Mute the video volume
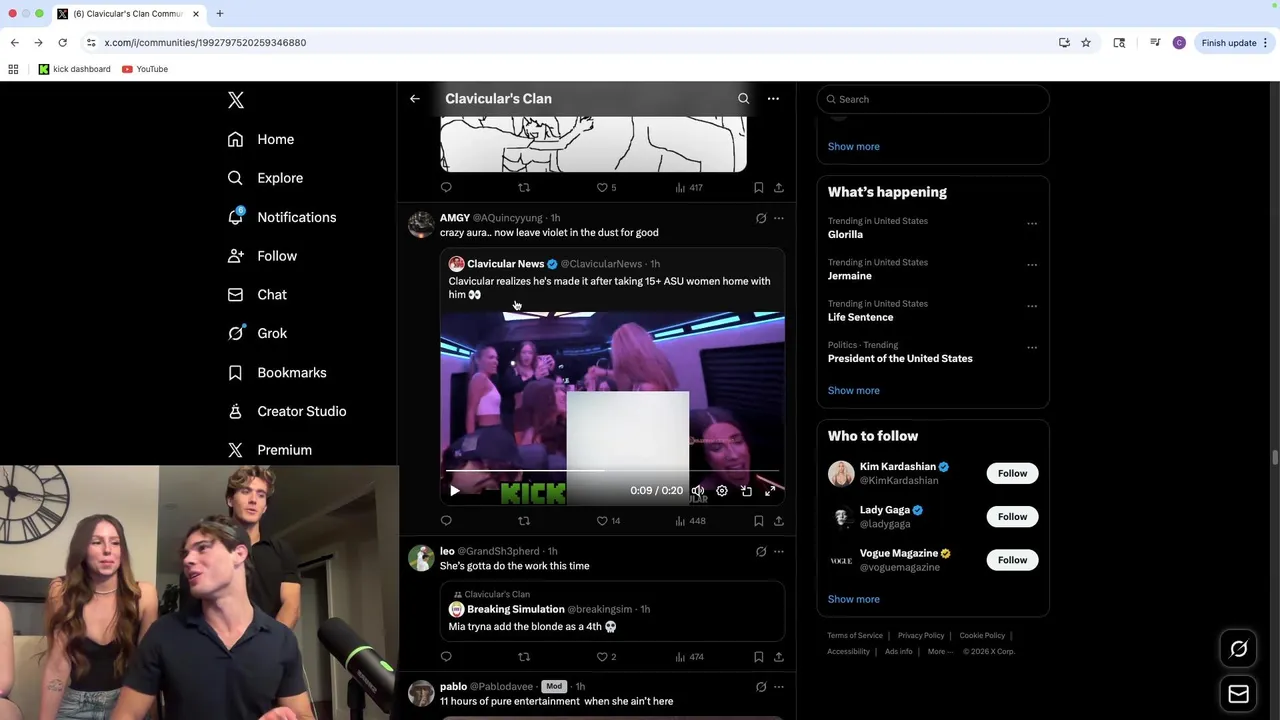Viewport: 1280px width, 720px height. (x=698, y=491)
